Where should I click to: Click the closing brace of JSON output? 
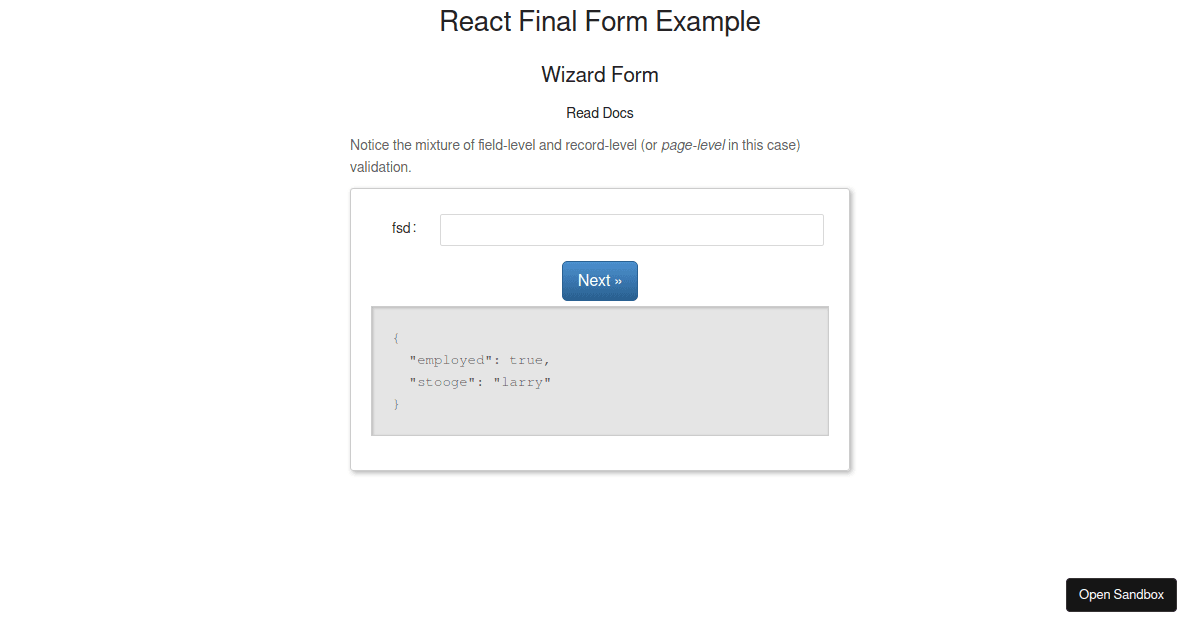(x=396, y=404)
